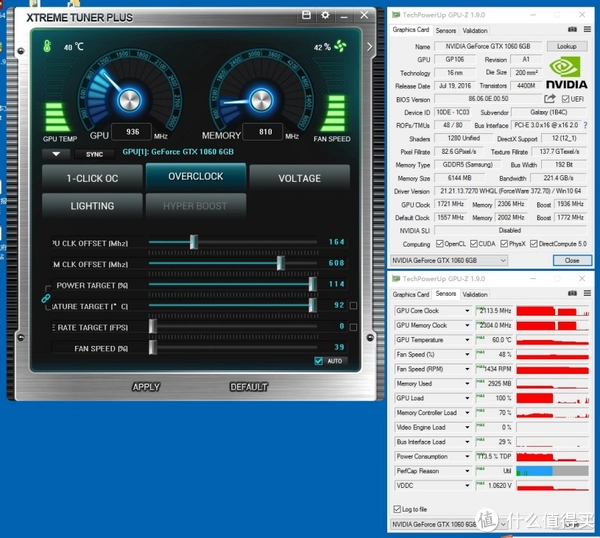This screenshot has width=600, height=538.
Task: Click BIOS share/export icon in GPU-Z
Action: coord(550,99)
